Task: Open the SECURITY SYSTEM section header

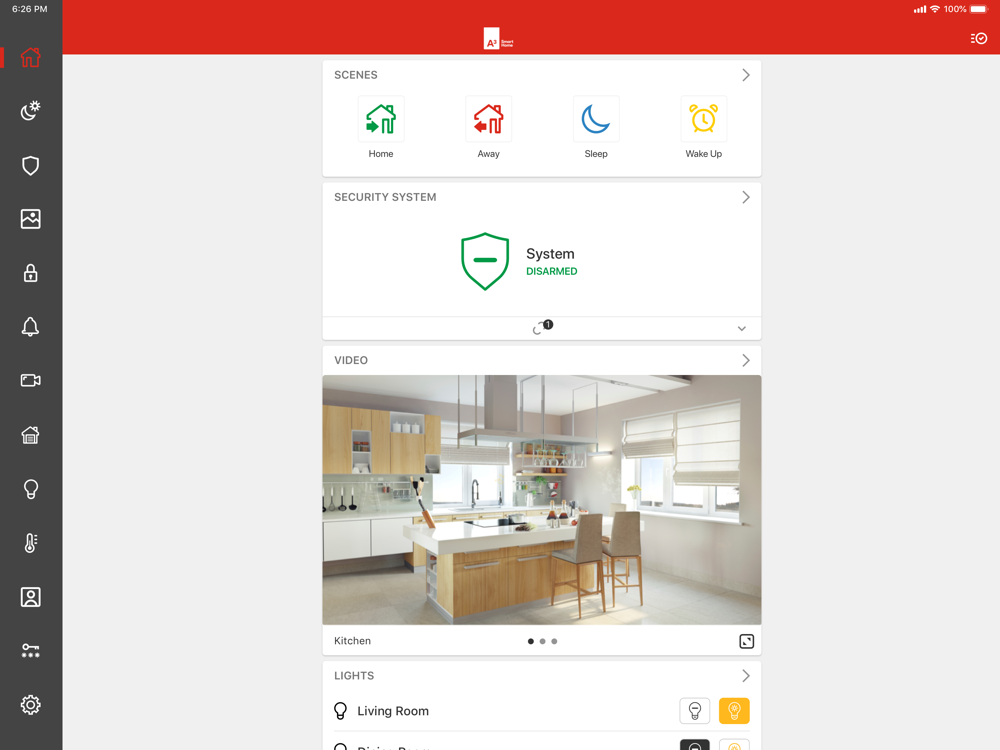Action: (x=385, y=198)
